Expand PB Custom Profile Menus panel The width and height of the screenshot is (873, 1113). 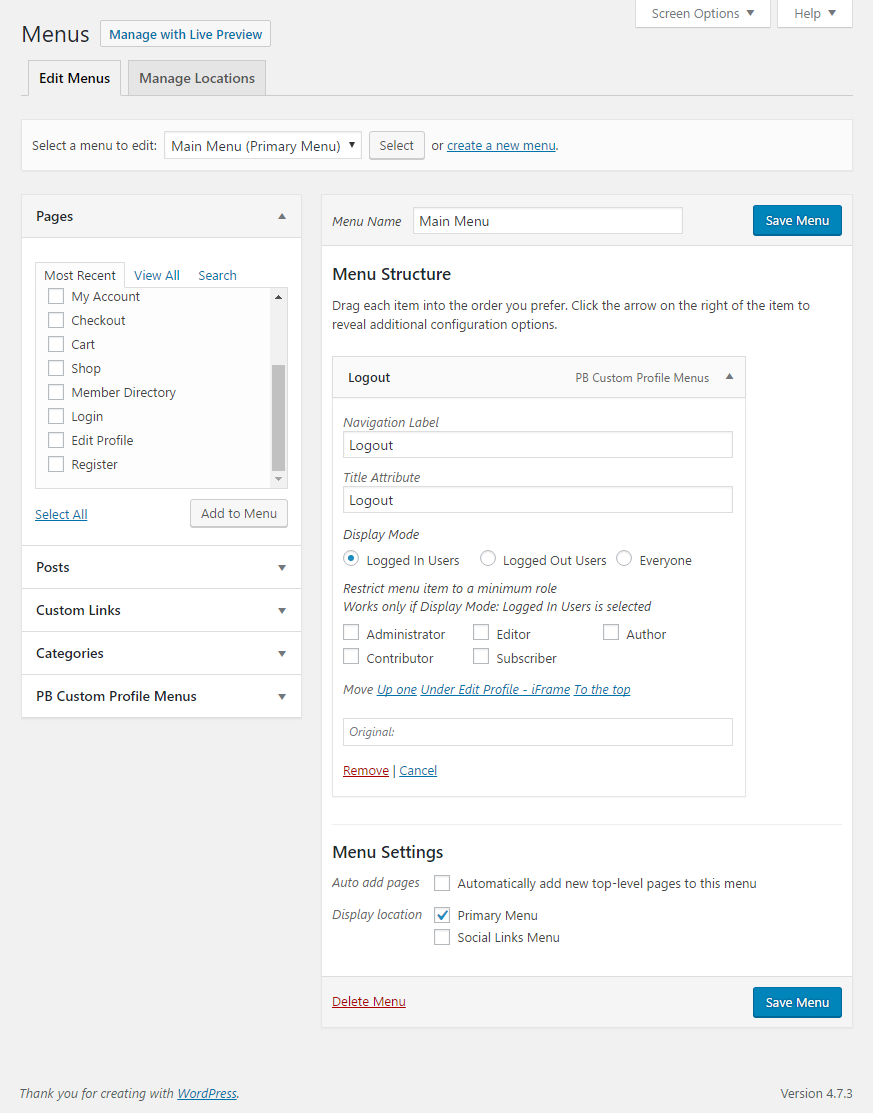282,697
